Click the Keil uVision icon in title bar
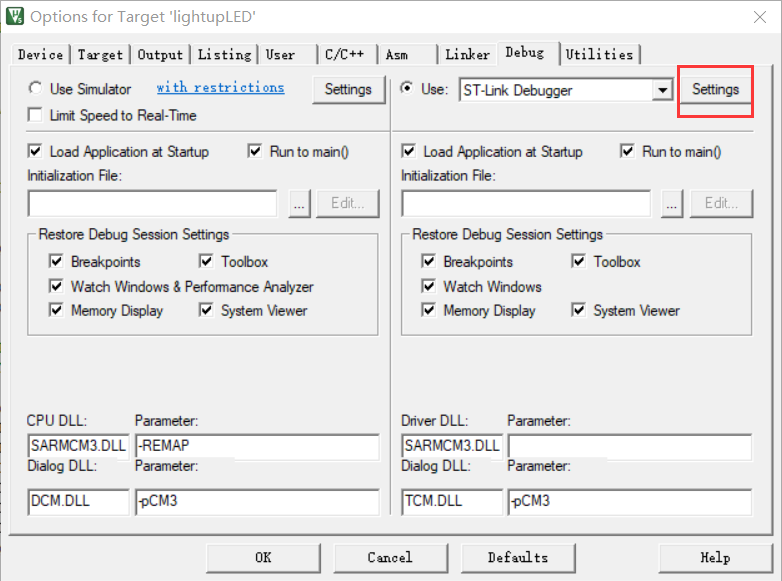Image resolution: width=782 pixels, height=581 pixels. (15, 16)
